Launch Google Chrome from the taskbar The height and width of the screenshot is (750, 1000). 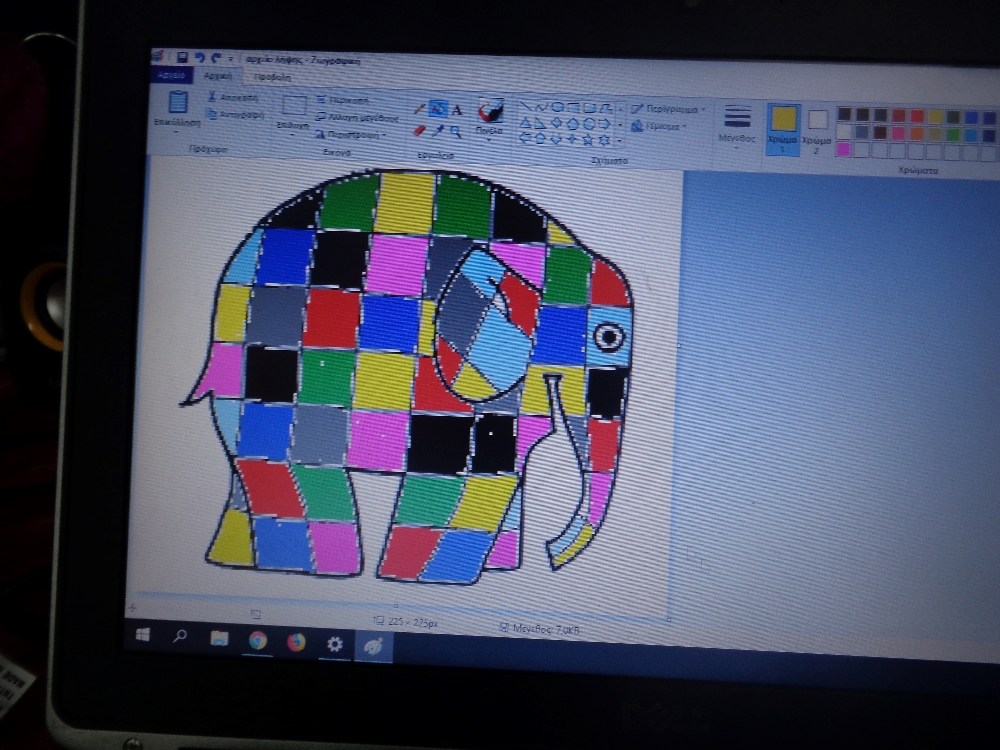[x=258, y=640]
